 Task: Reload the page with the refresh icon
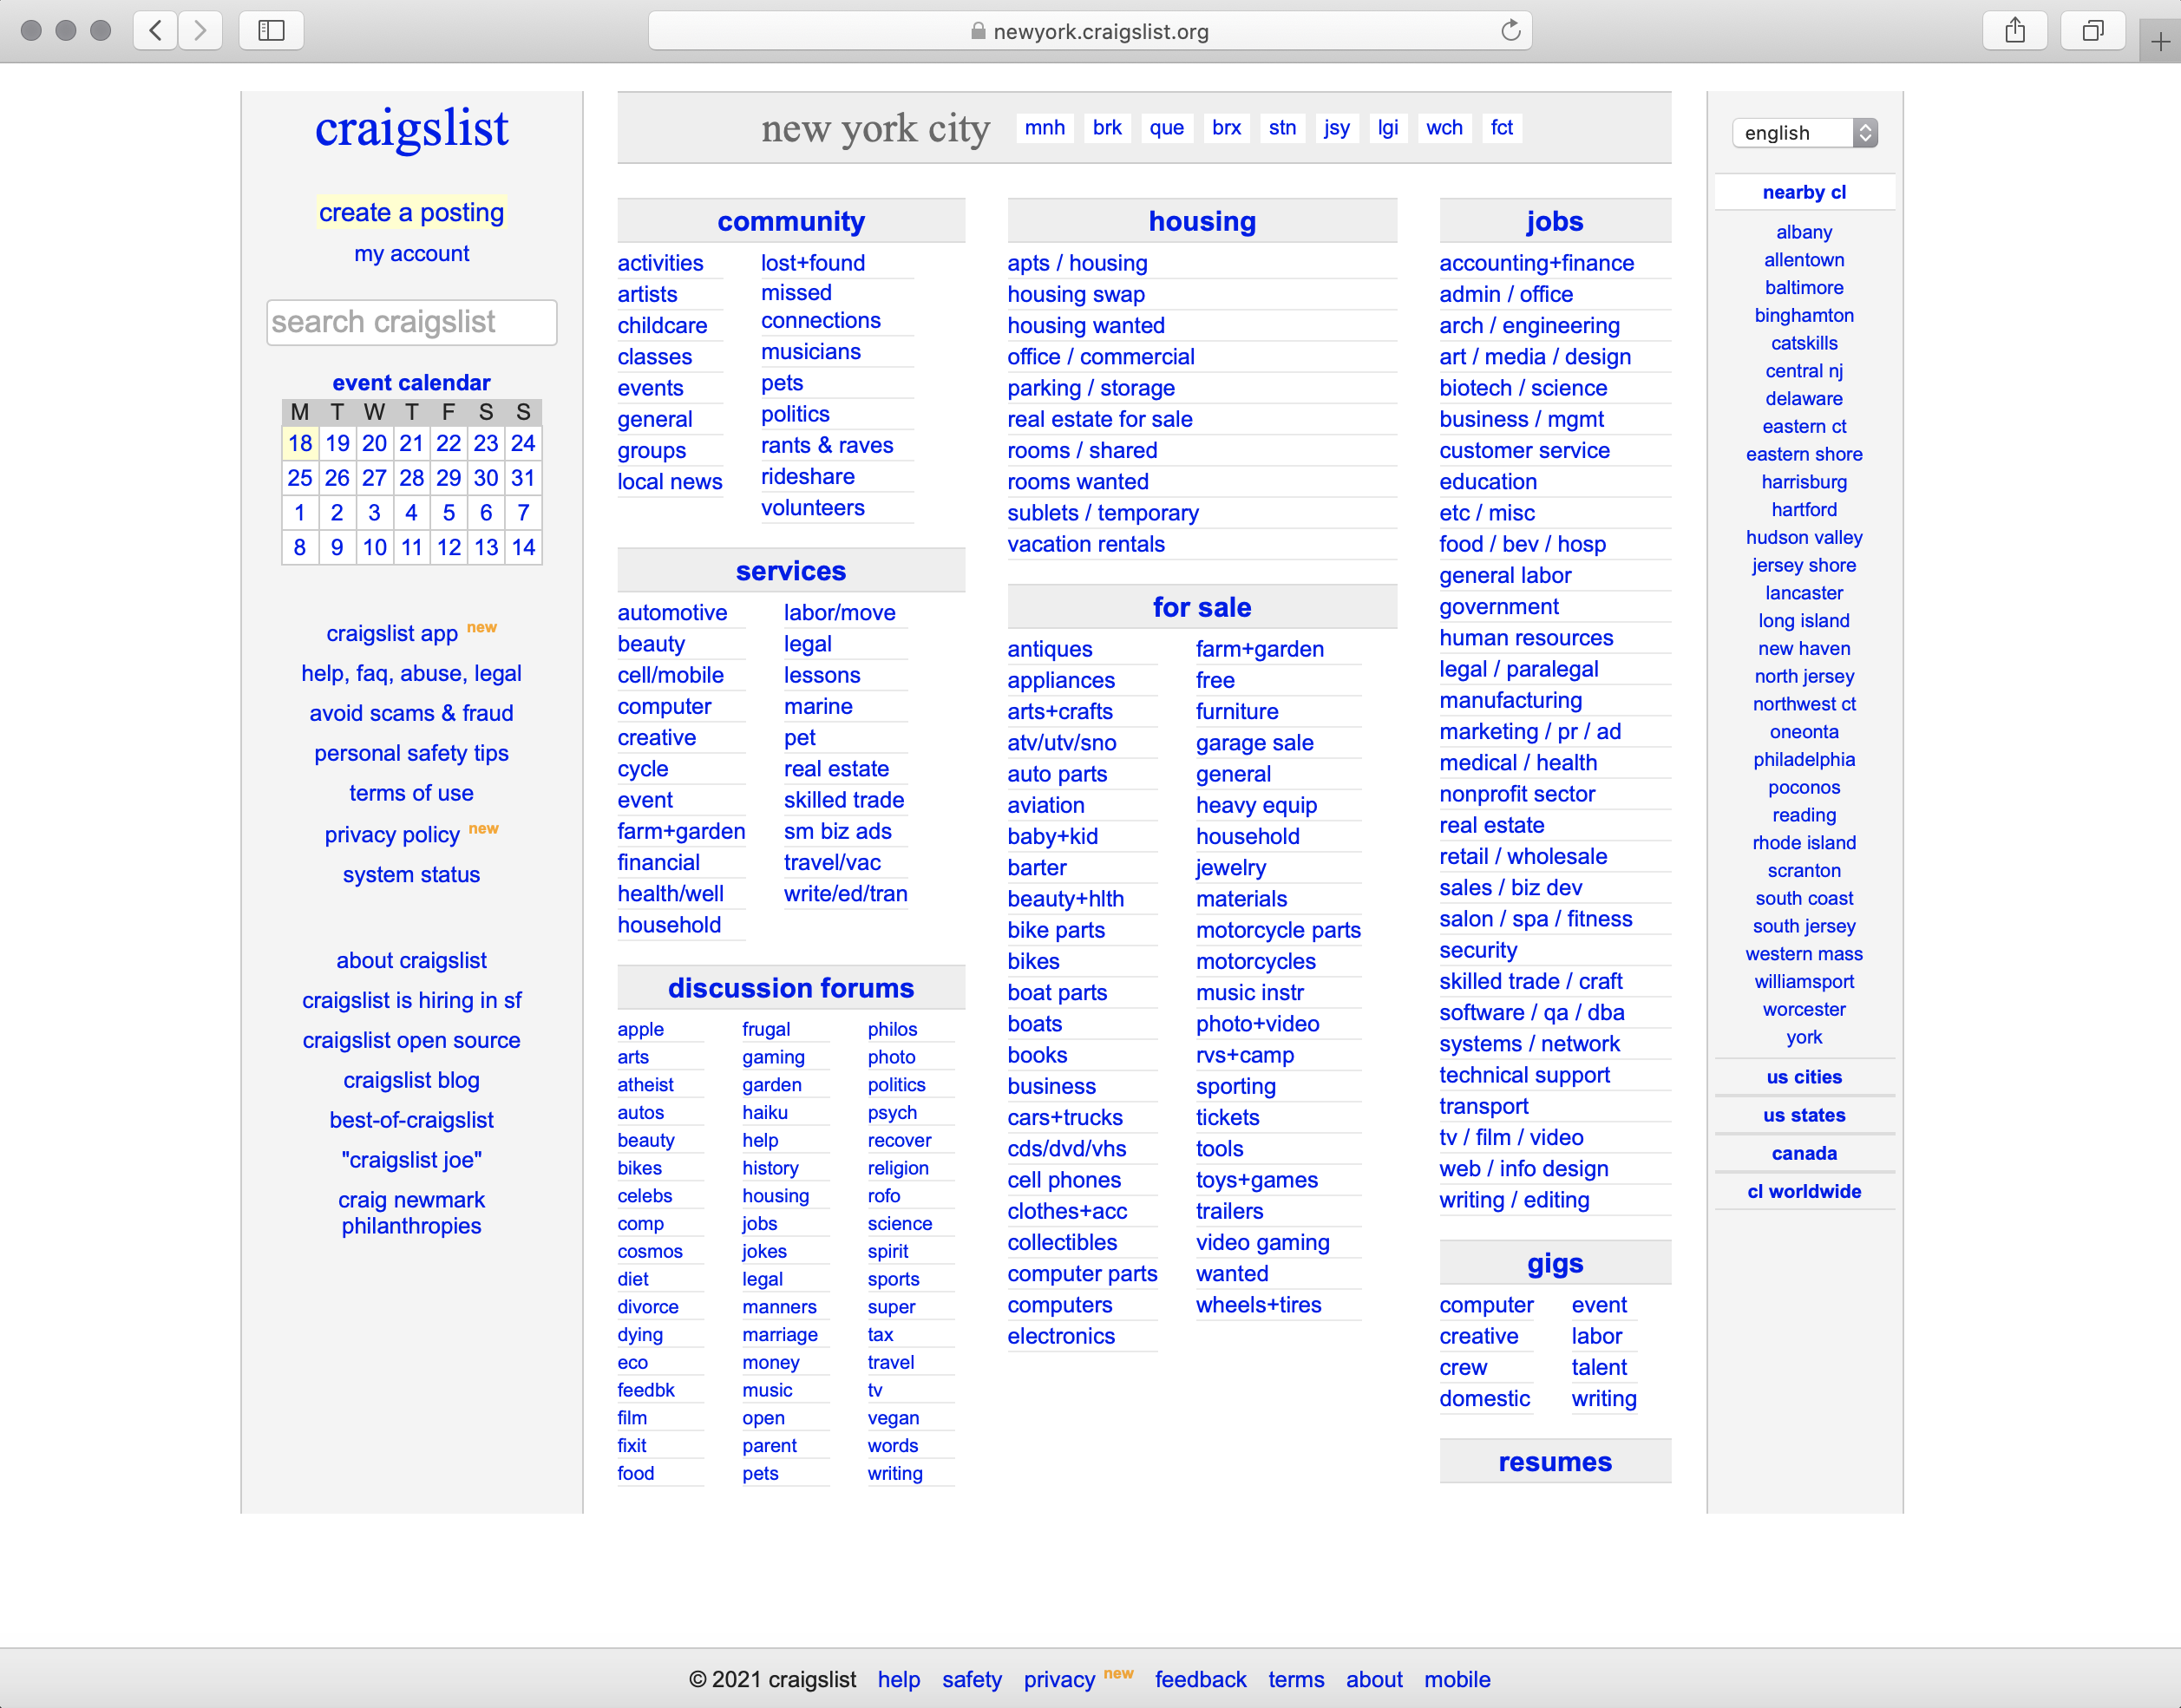pyautogui.click(x=1510, y=31)
